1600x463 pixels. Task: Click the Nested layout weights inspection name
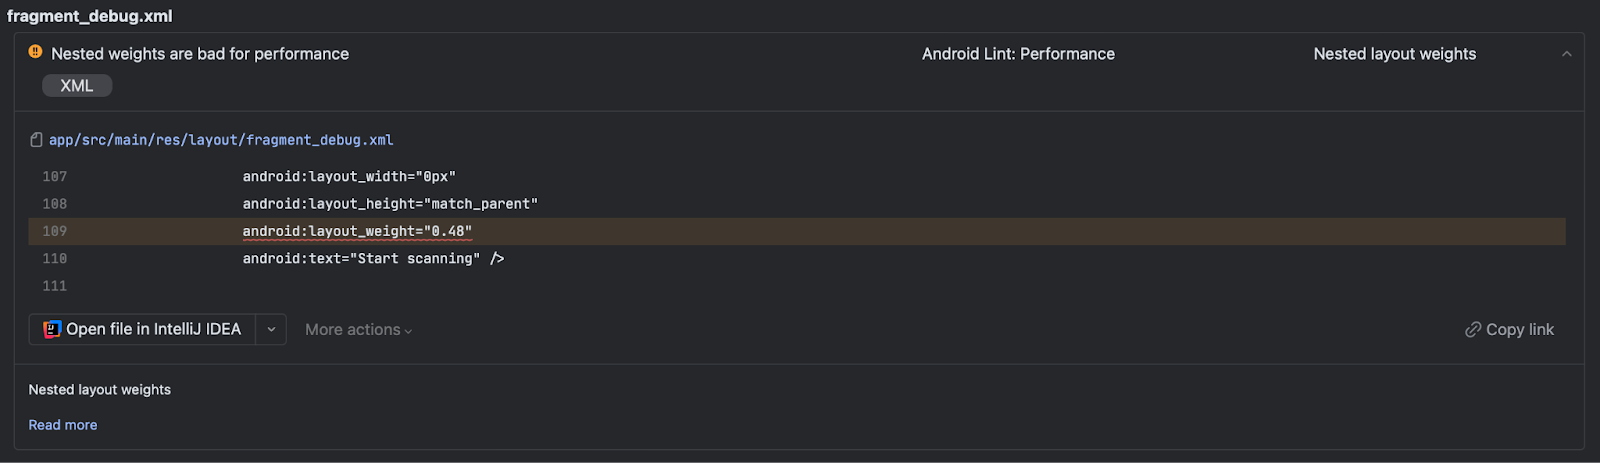[1395, 54]
